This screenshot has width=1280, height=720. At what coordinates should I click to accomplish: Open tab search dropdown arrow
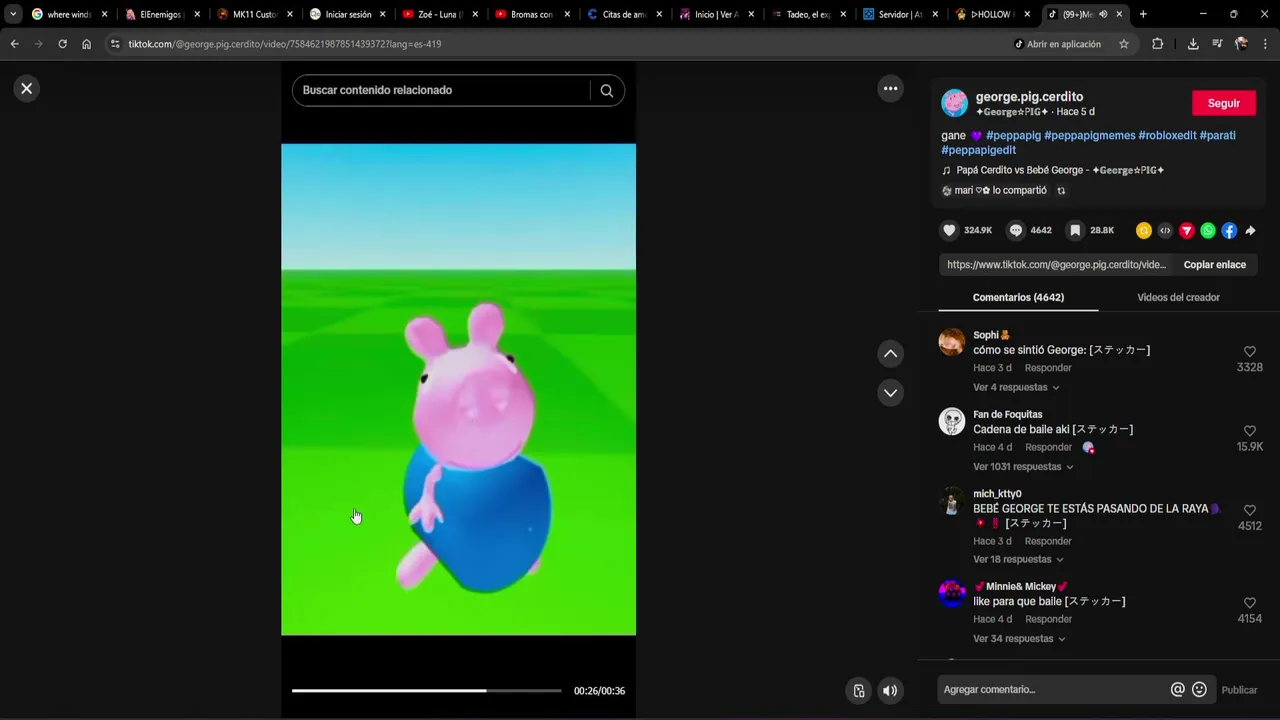(13, 14)
